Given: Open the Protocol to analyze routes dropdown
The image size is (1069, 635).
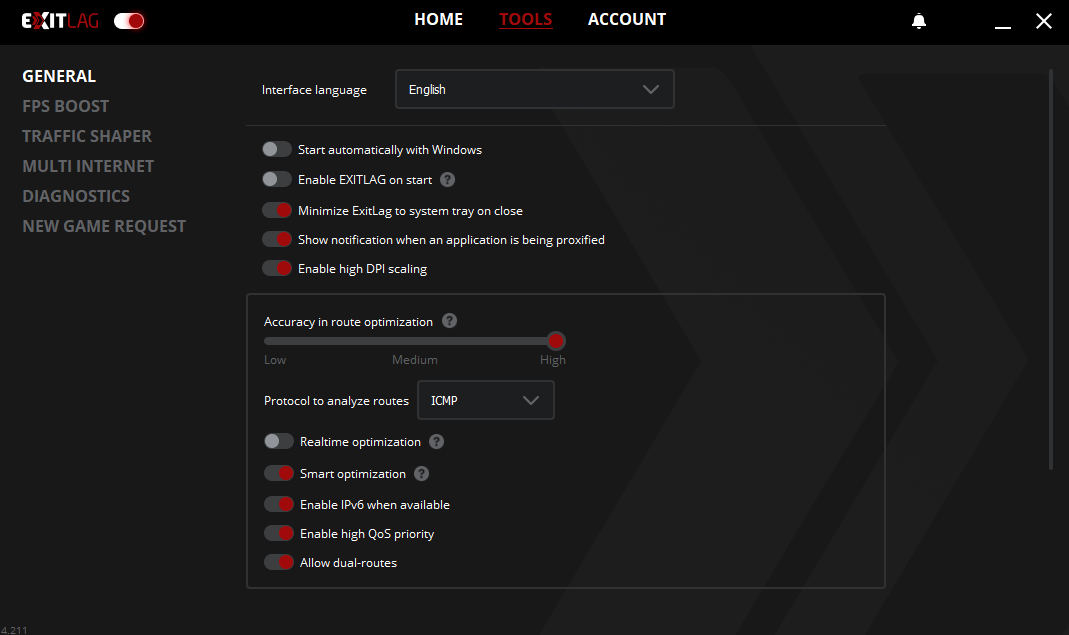Looking at the screenshot, I should 486,399.
